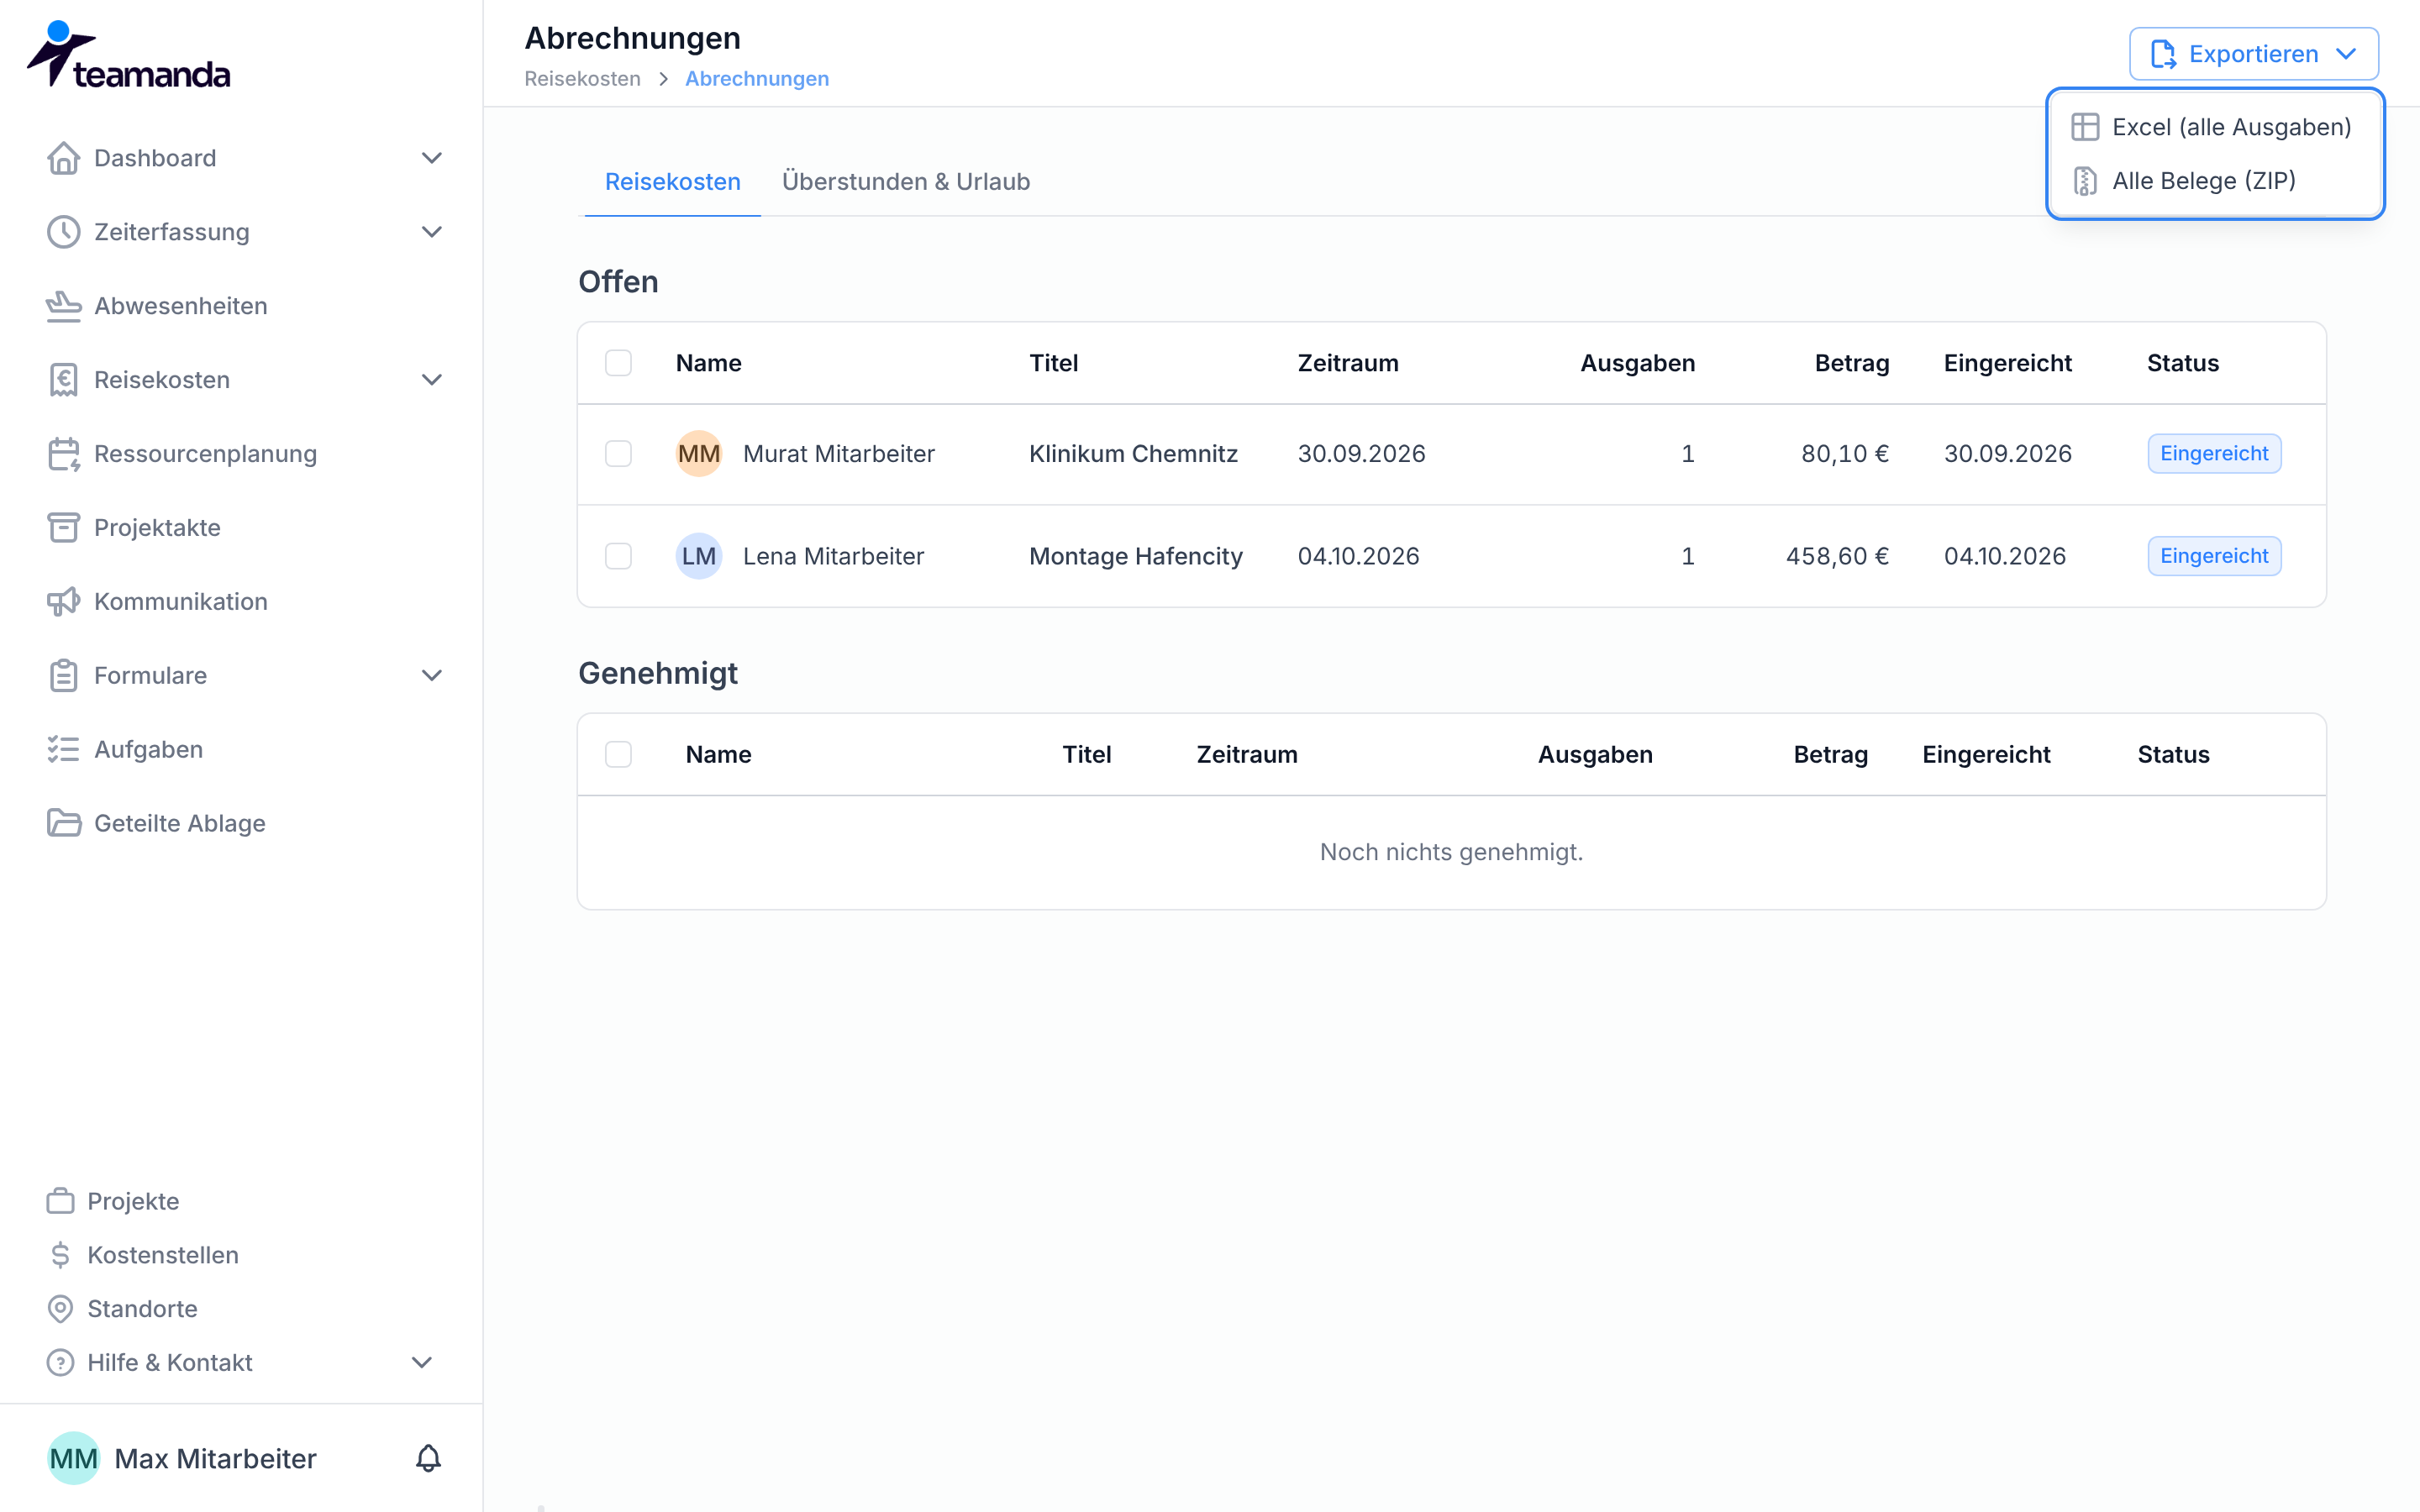This screenshot has width=2420, height=1512.
Task: Expand the Dashboard chevron
Action: click(432, 158)
